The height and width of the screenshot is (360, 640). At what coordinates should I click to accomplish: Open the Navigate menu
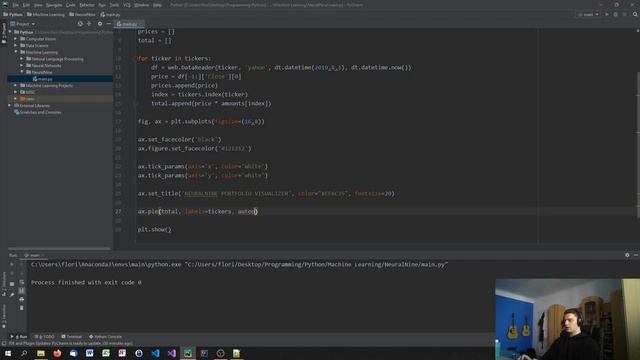point(54,5)
